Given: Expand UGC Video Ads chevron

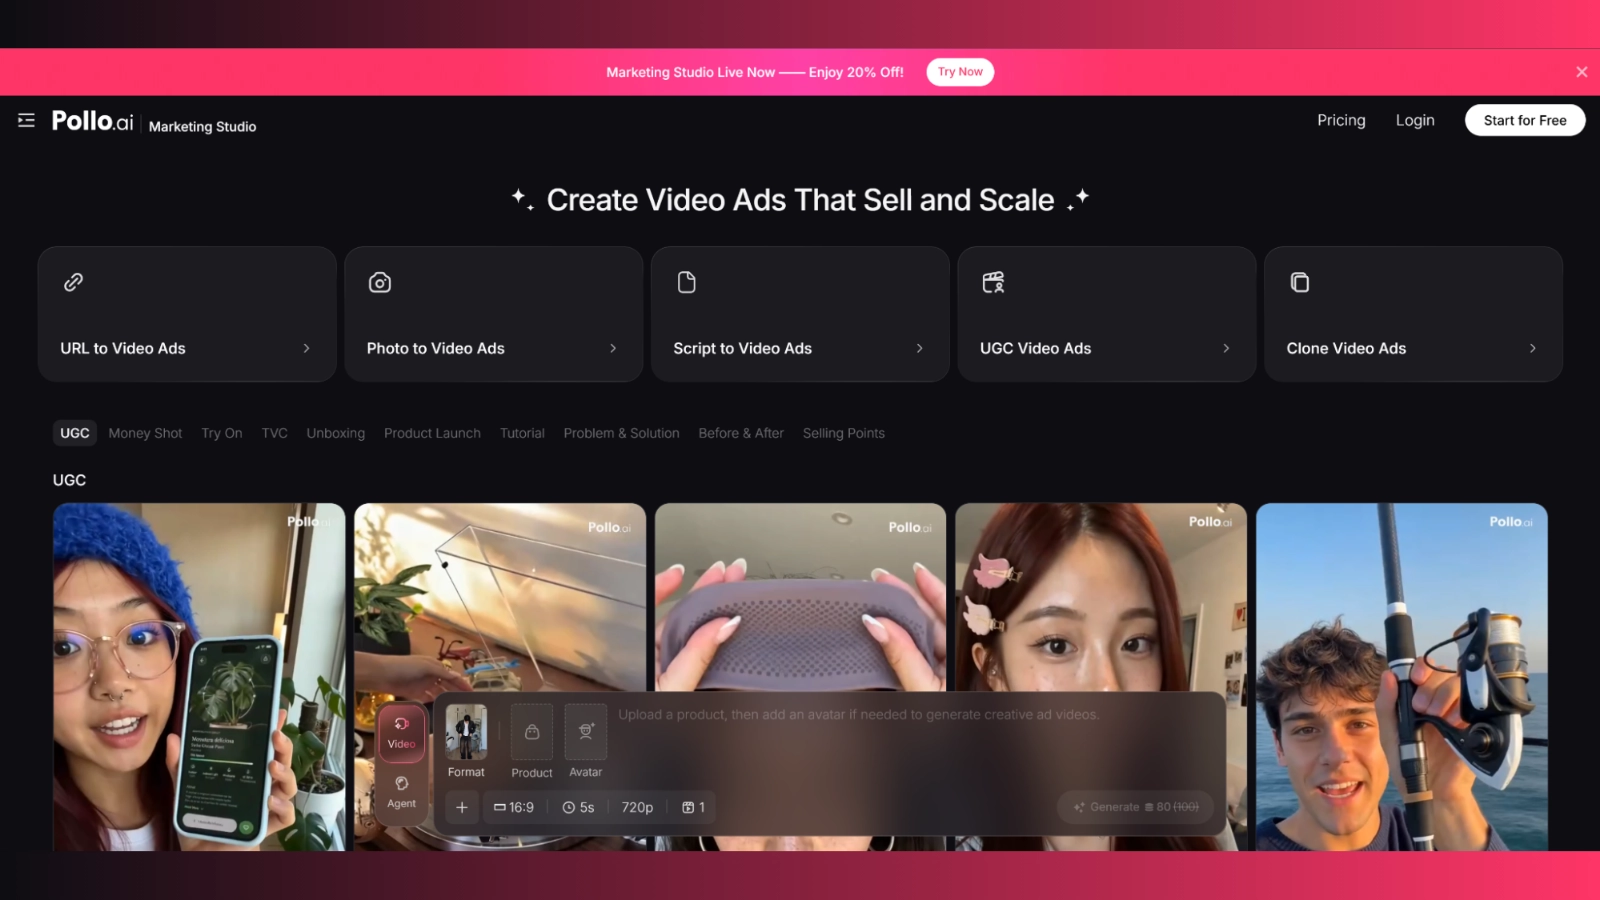Looking at the screenshot, I should pyautogui.click(x=1226, y=348).
